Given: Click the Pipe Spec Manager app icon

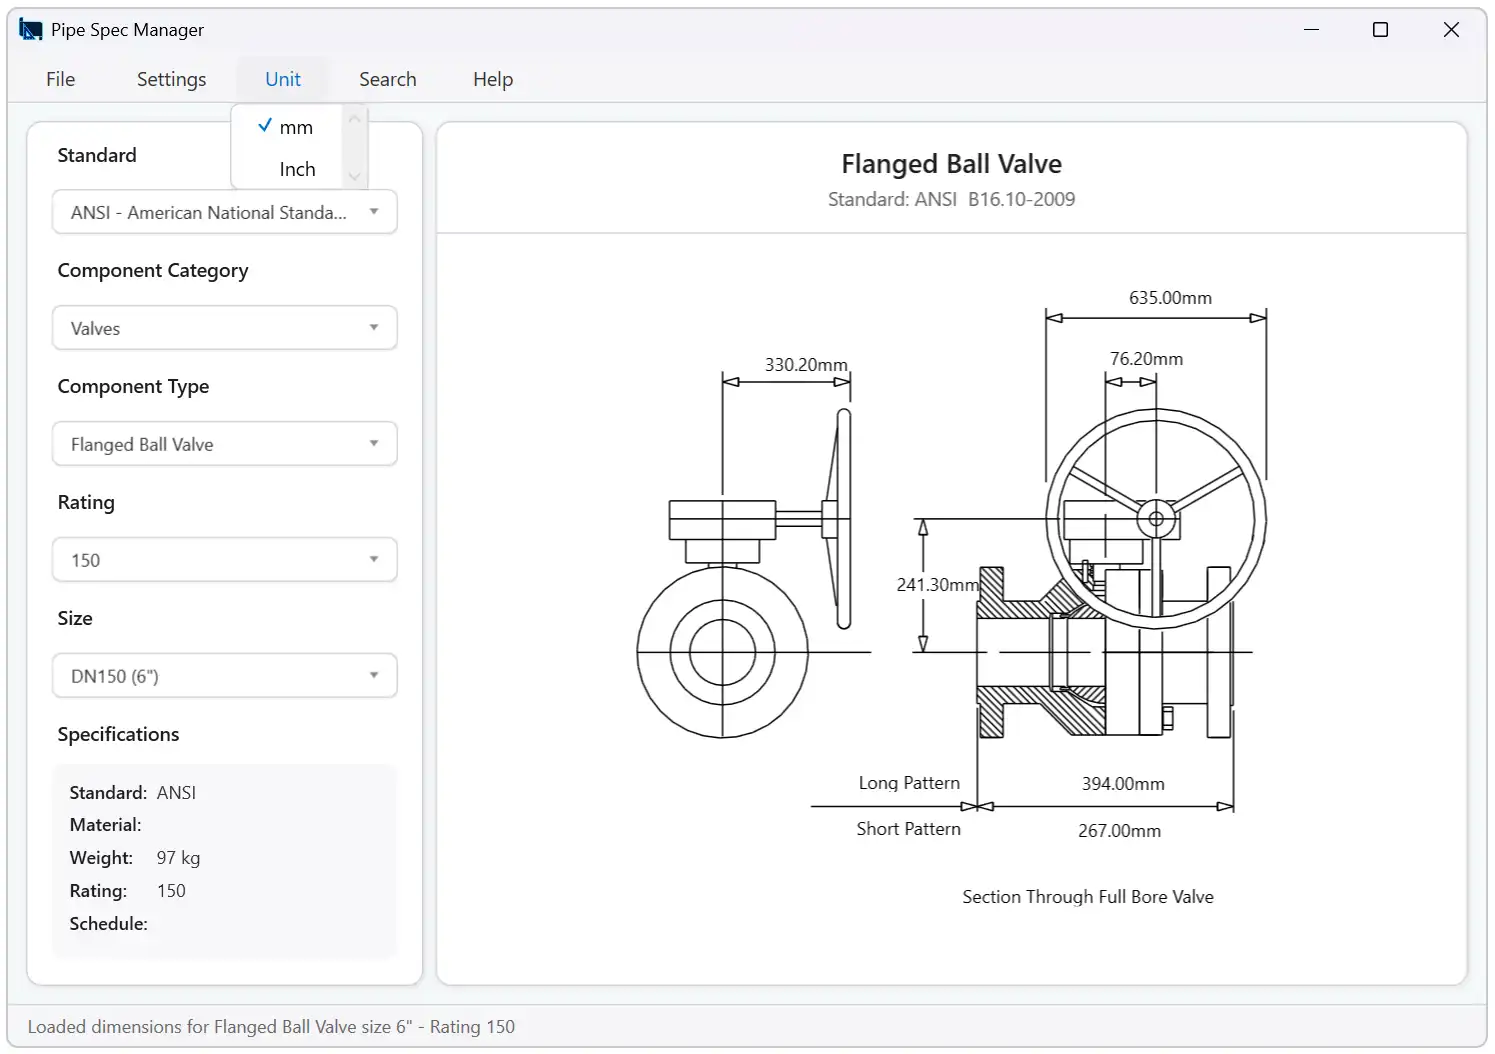Looking at the screenshot, I should point(31,30).
